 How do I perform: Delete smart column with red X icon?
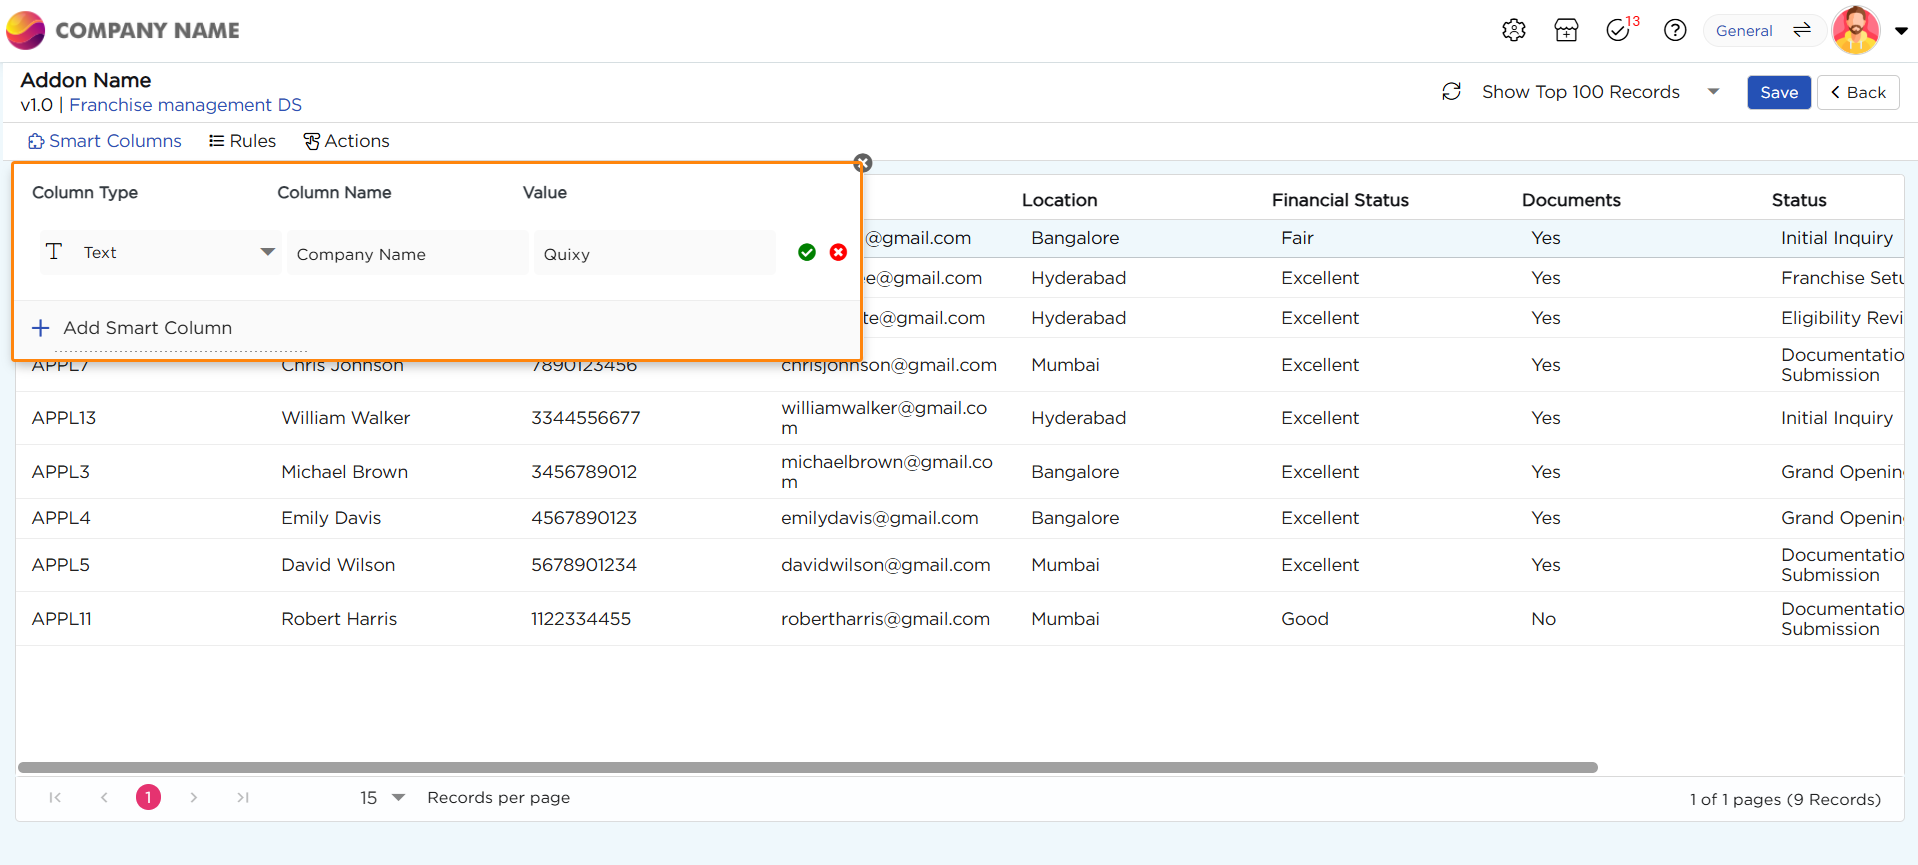(838, 252)
